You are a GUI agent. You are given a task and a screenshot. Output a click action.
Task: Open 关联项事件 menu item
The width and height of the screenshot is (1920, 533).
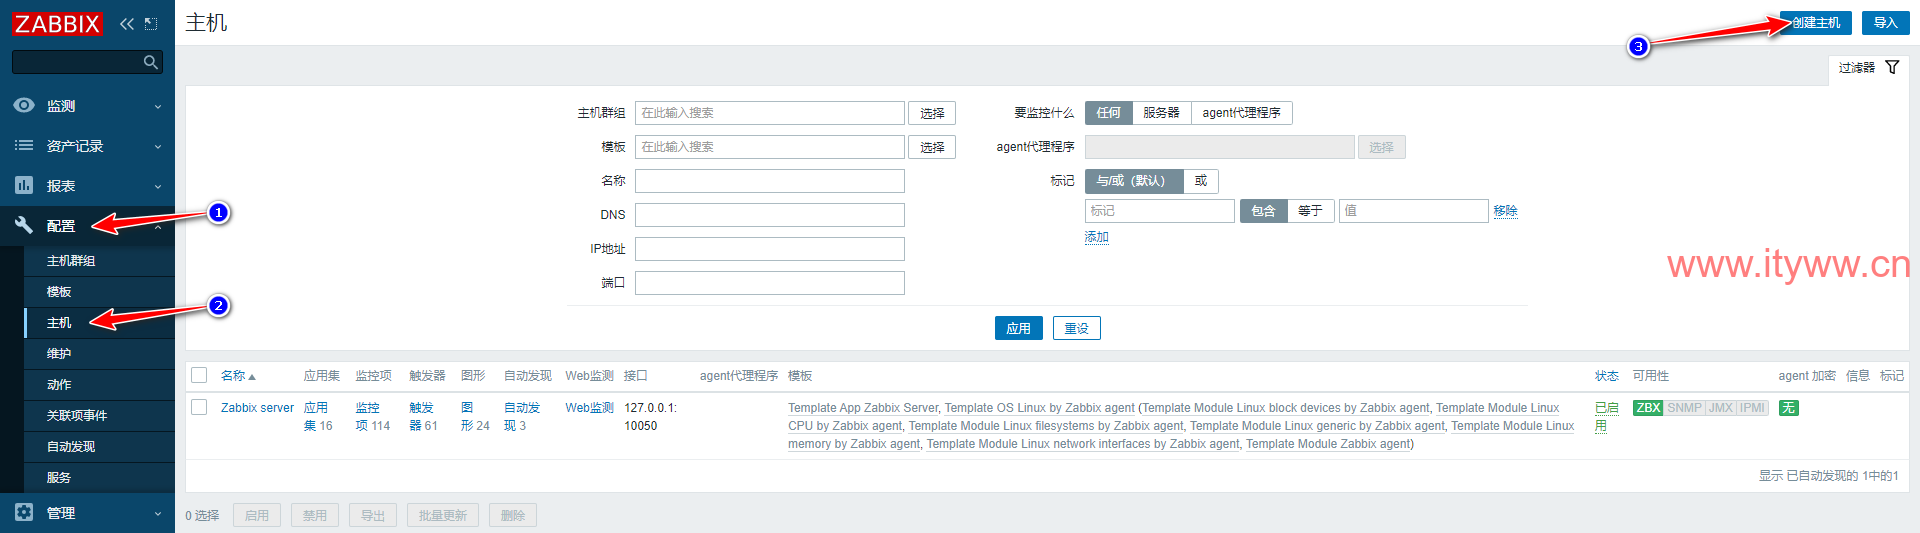tap(99, 415)
